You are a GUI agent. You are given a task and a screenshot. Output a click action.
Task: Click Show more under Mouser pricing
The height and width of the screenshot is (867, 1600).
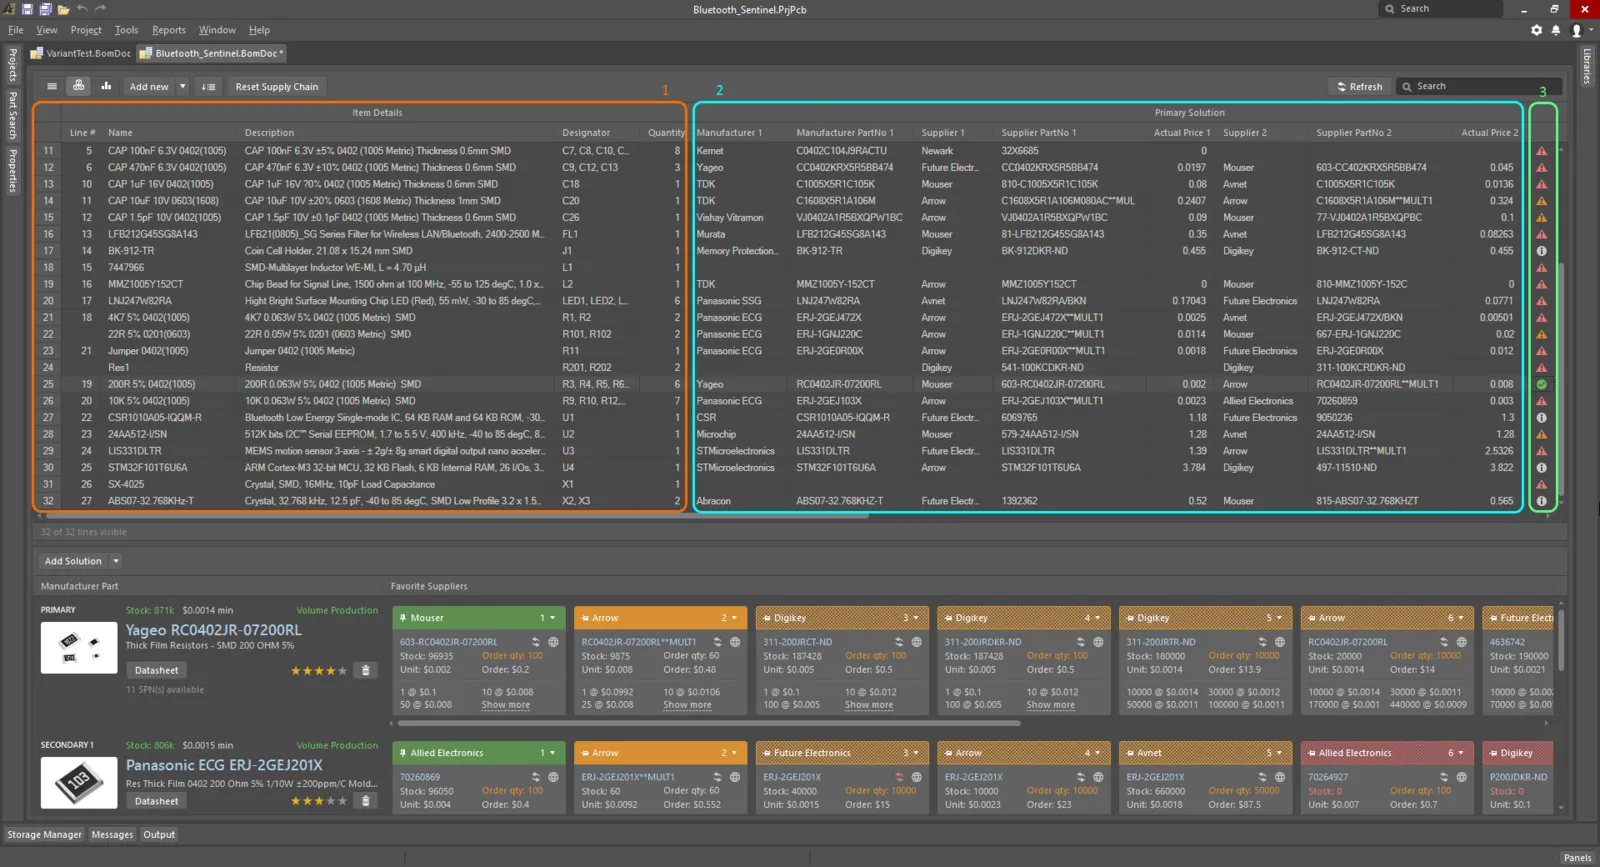click(x=506, y=705)
